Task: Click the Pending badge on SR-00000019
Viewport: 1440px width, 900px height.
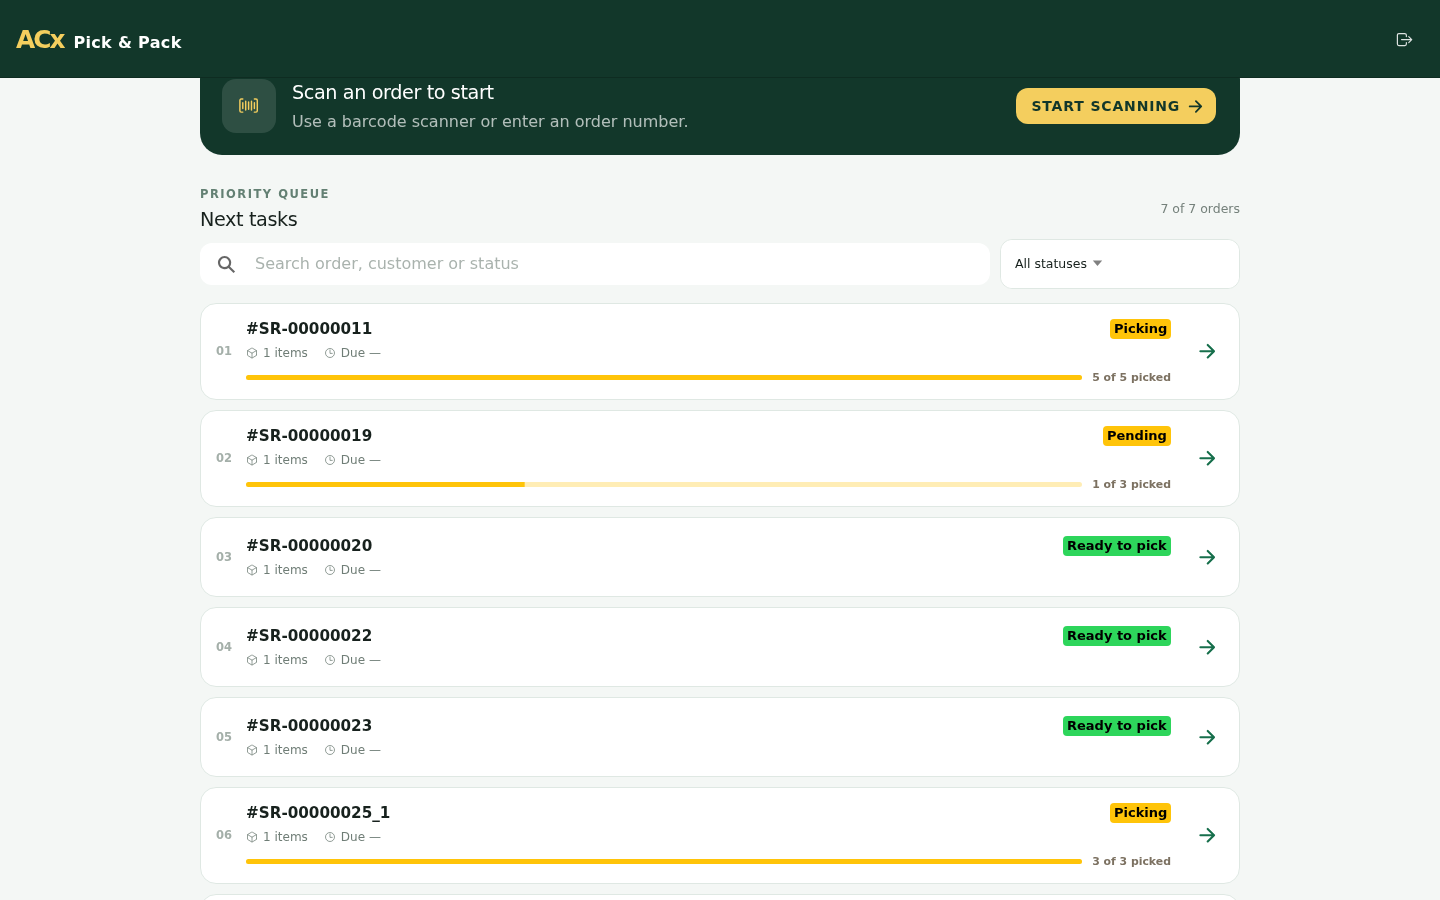Action: click(x=1137, y=436)
